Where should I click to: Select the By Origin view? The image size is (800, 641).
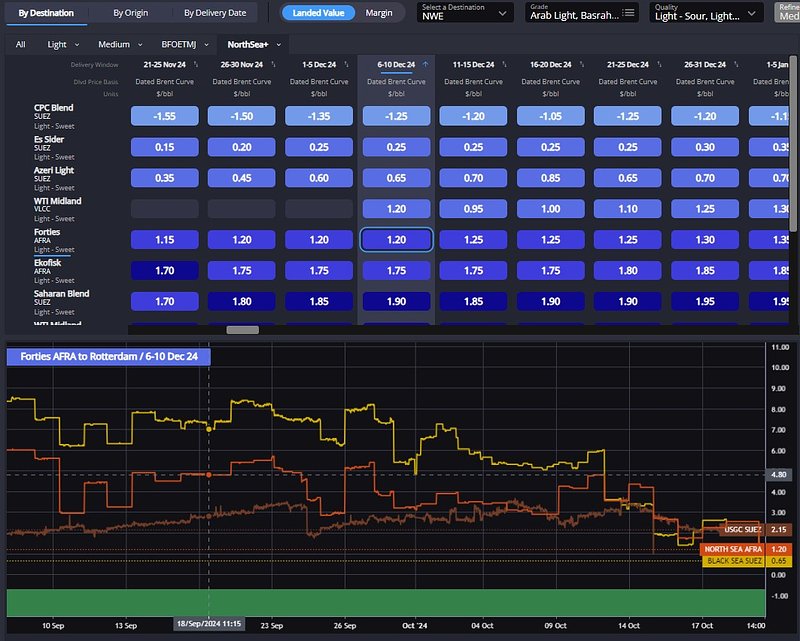click(x=132, y=13)
